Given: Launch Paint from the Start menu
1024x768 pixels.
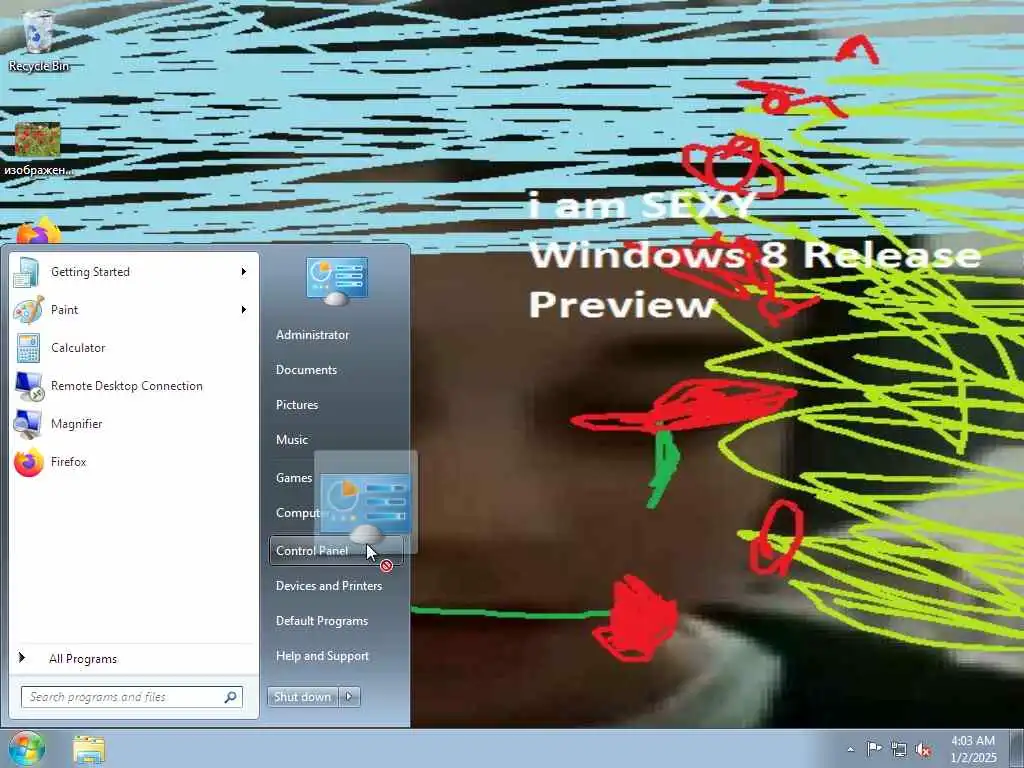Looking at the screenshot, I should click(134, 310).
